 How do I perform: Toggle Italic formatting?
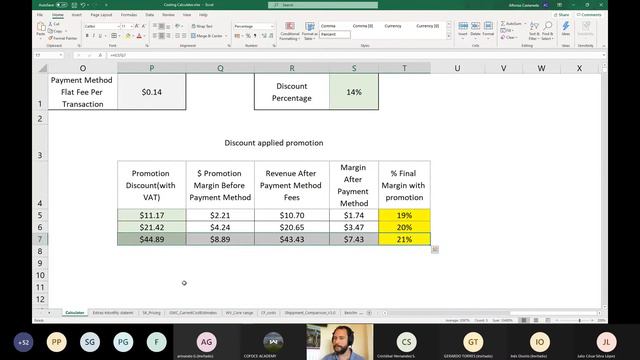(93, 36)
